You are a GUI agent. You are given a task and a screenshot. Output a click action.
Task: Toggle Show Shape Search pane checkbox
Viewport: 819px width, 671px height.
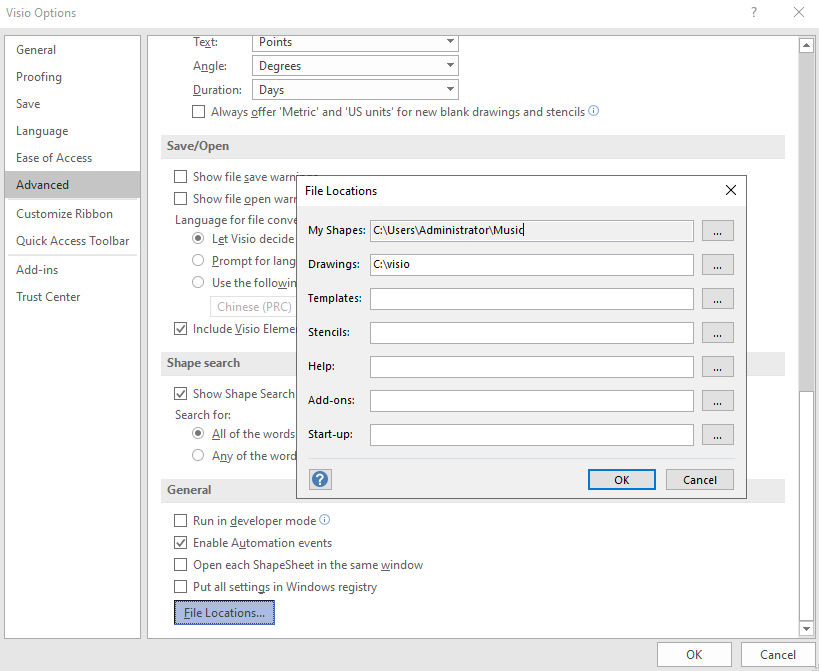[x=180, y=393]
